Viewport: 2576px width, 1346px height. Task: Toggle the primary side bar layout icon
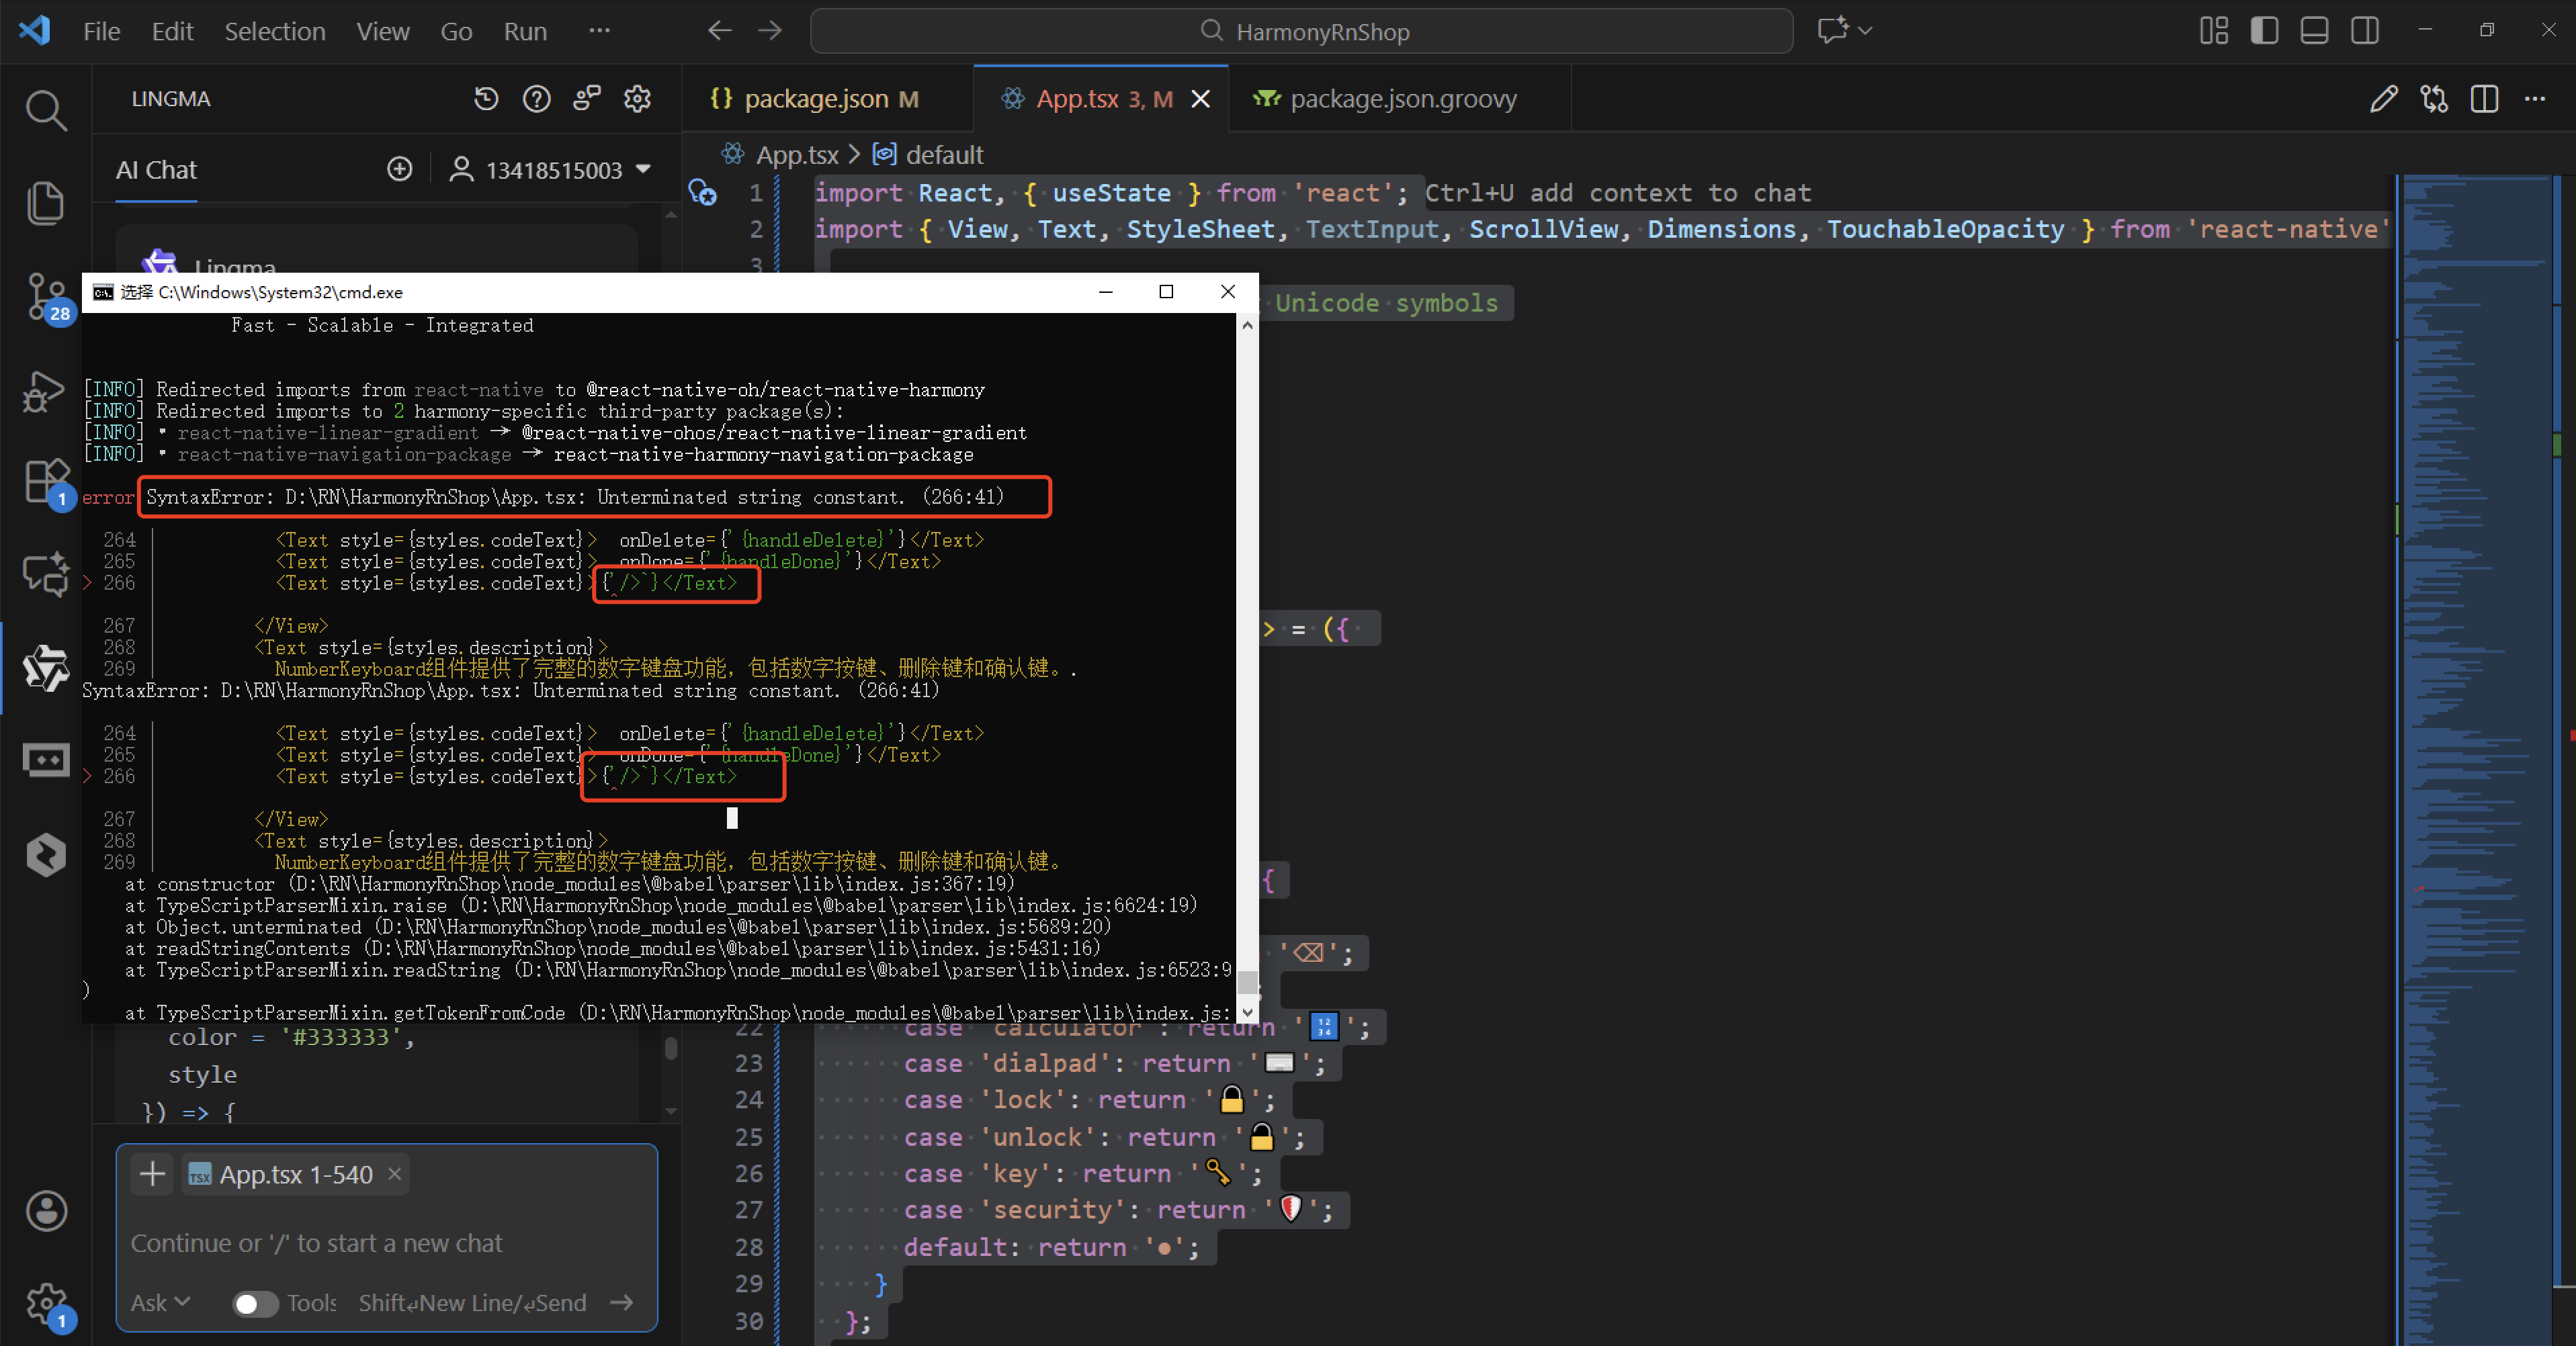point(2263,31)
